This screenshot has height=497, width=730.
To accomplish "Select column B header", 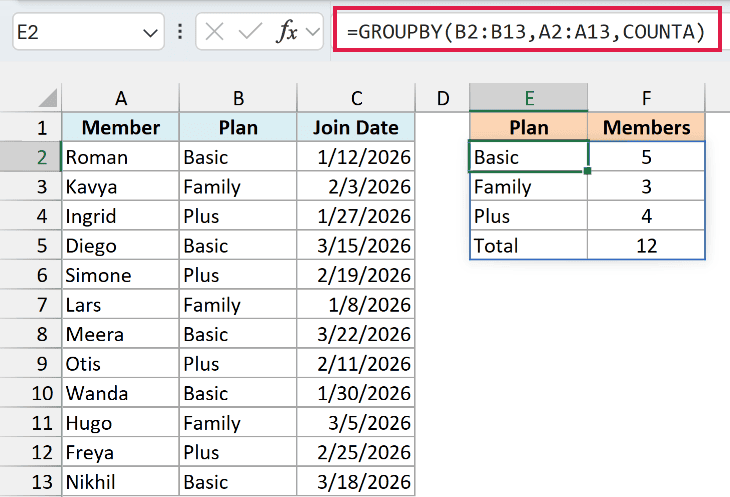I will tap(238, 98).
